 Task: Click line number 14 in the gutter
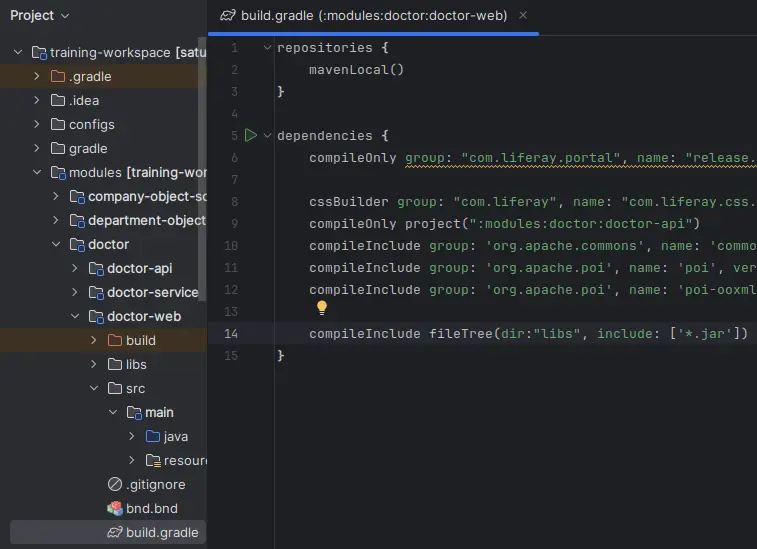tap(231, 334)
